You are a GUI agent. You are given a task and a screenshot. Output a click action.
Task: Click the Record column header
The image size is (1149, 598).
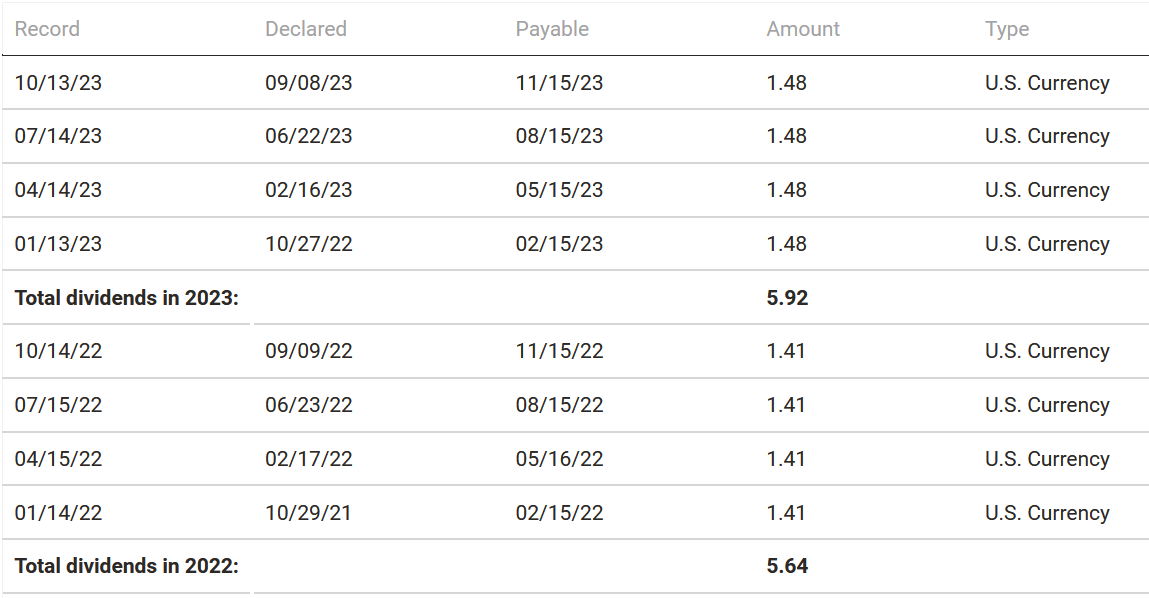point(47,29)
